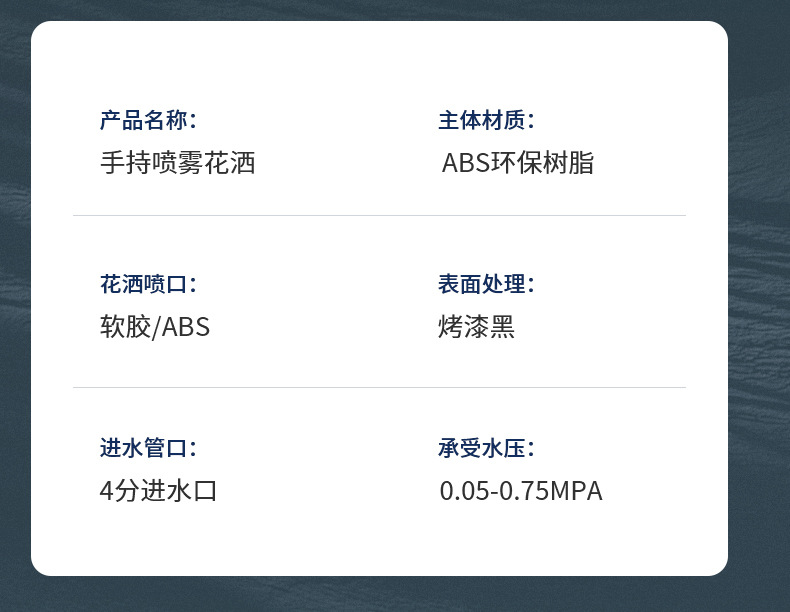Click the 花洒 characters in 手持喷雾花洒

pyautogui.click(x=230, y=162)
